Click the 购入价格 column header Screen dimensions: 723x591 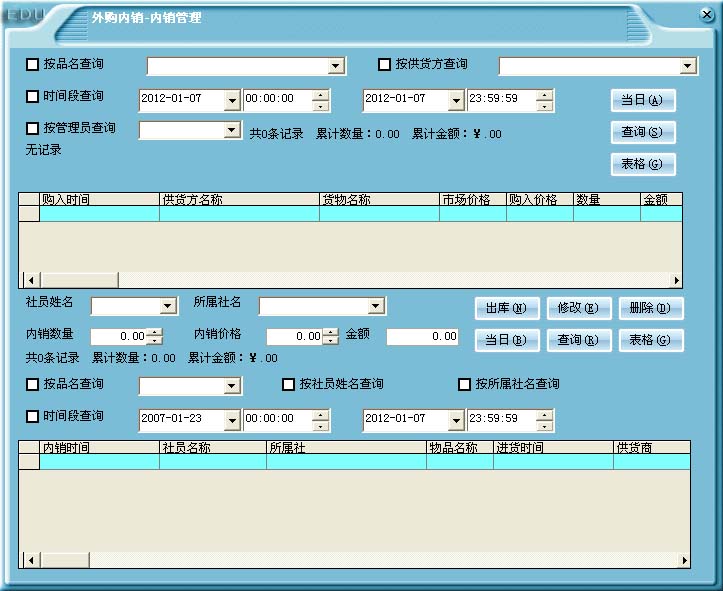(x=540, y=200)
